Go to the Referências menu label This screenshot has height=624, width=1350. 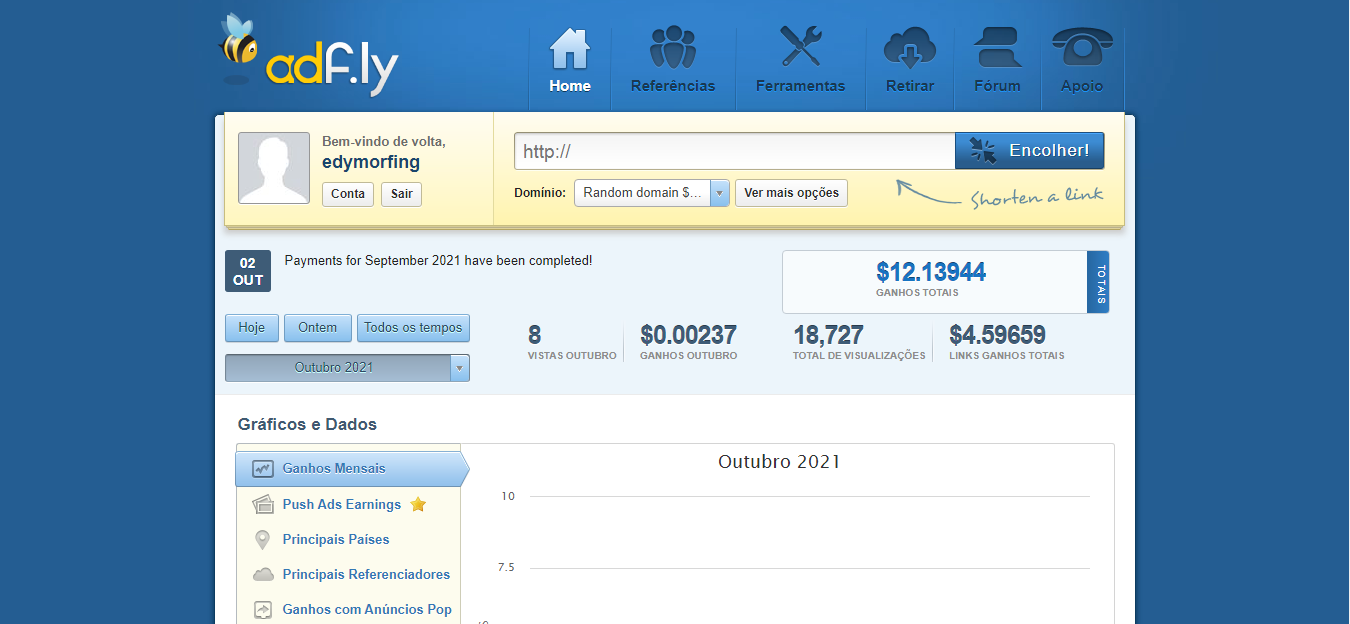point(673,86)
